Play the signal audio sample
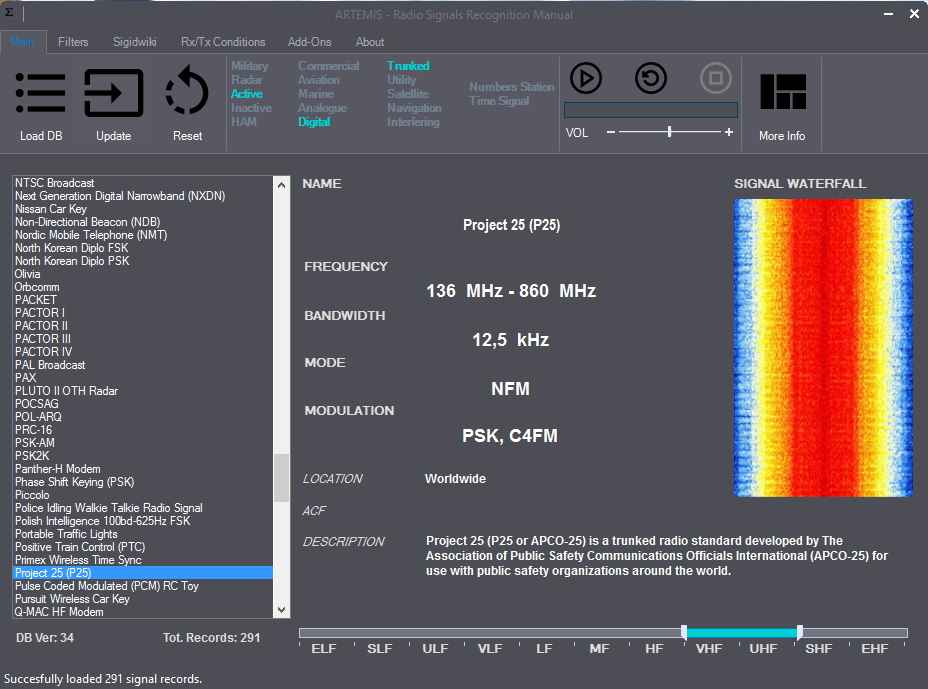Viewport: 928px width, 689px height. (x=586, y=78)
